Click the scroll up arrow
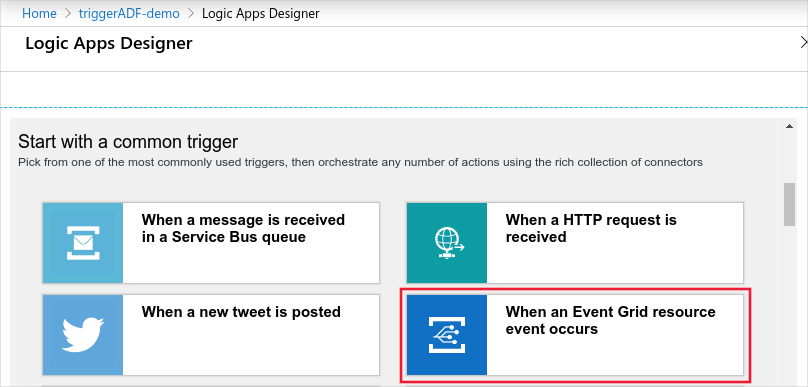 tap(789, 126)
